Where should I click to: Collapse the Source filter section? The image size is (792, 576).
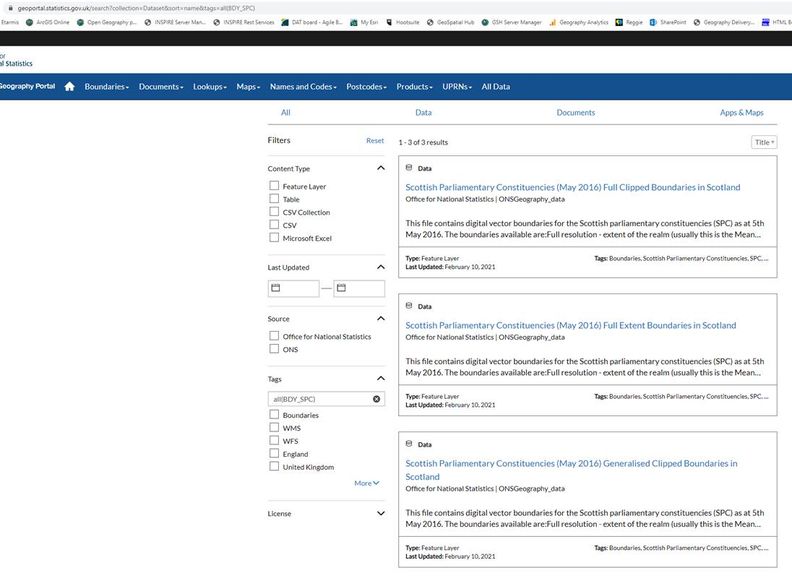(x=381, y=318)
